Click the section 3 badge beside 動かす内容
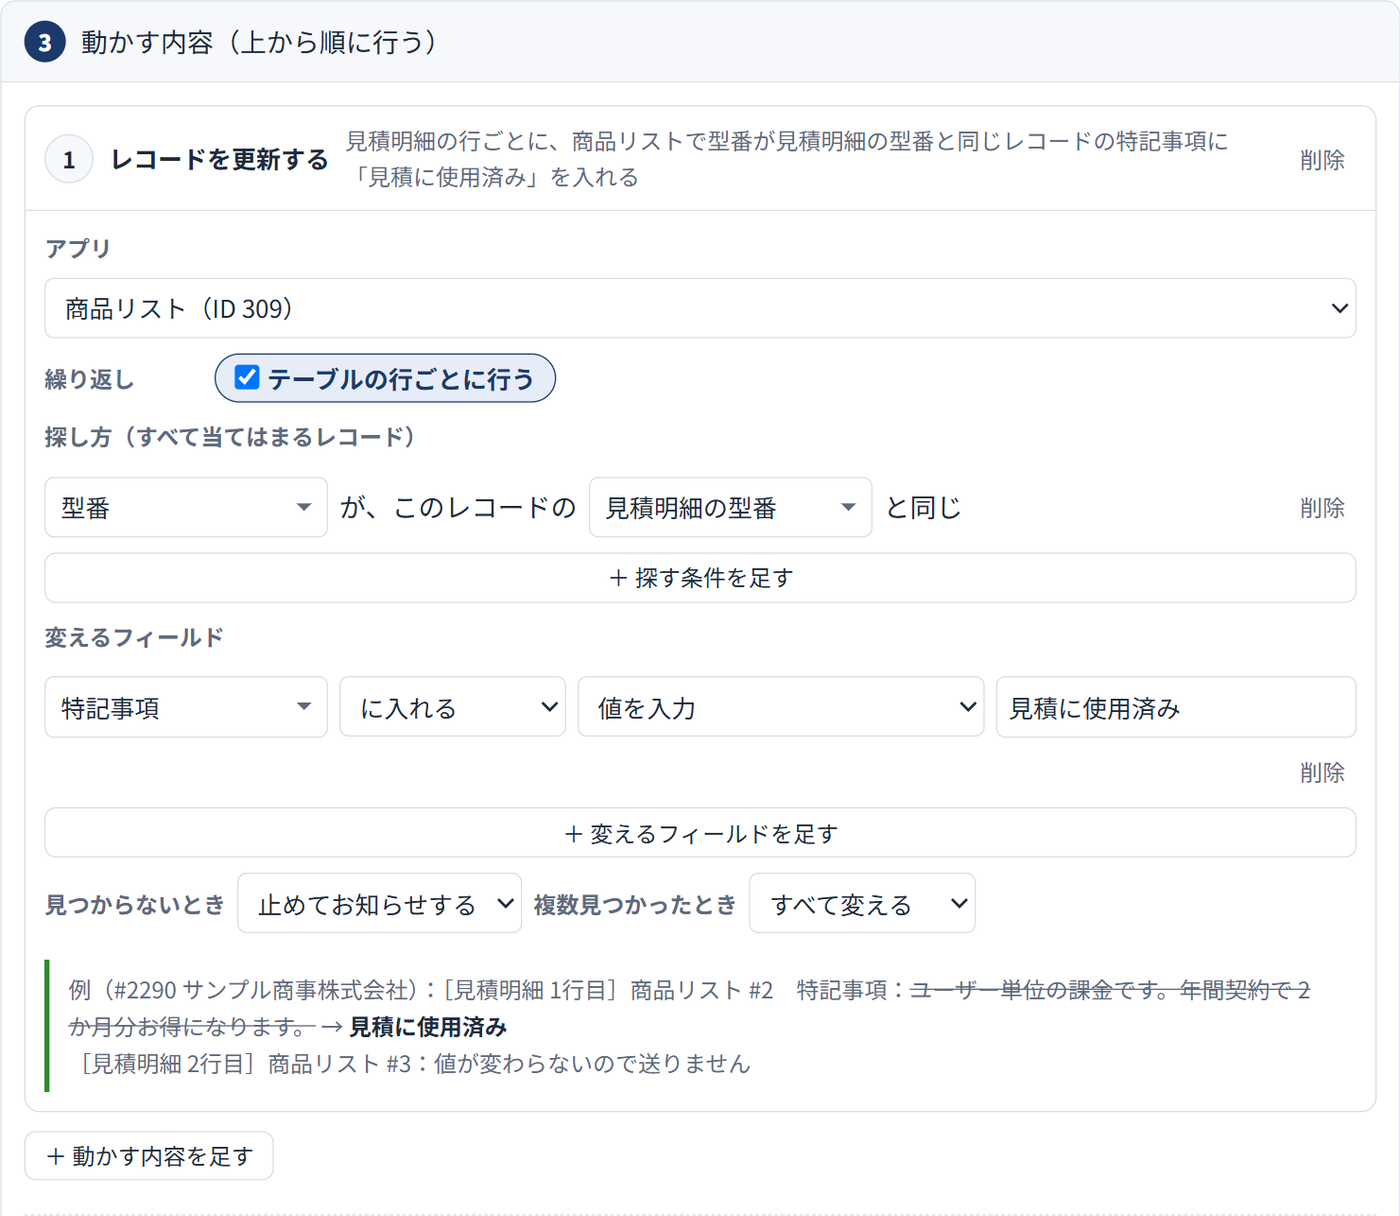1400x1216 pixels. [45, 42]
